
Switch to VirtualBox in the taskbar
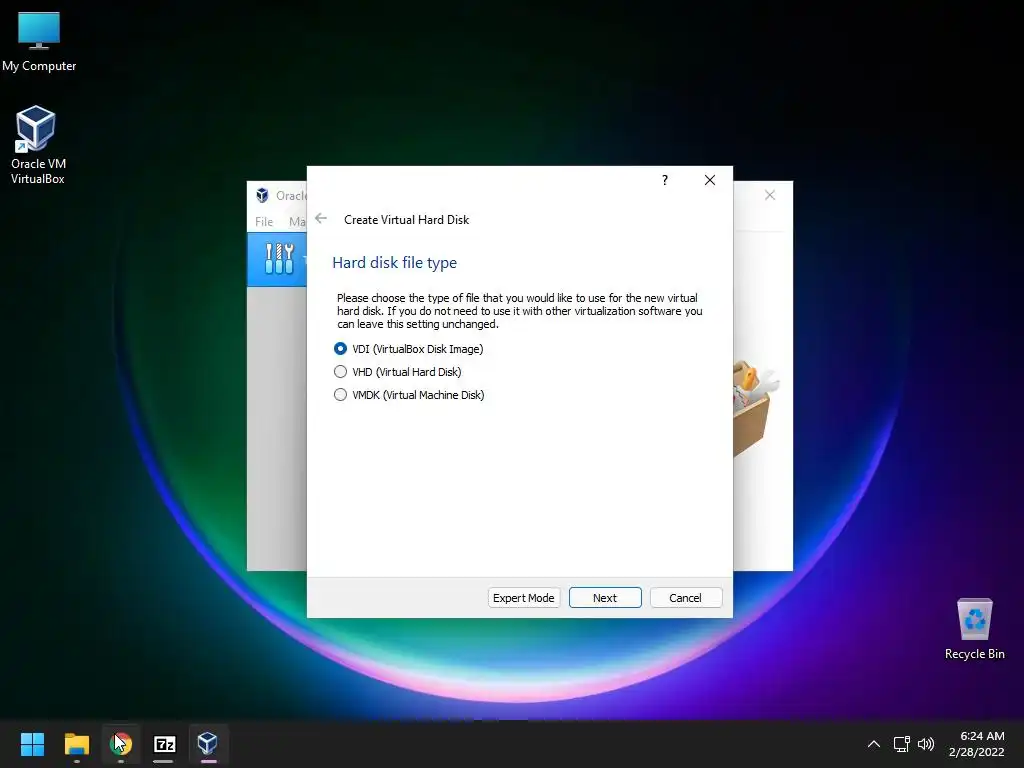[208, 744]
